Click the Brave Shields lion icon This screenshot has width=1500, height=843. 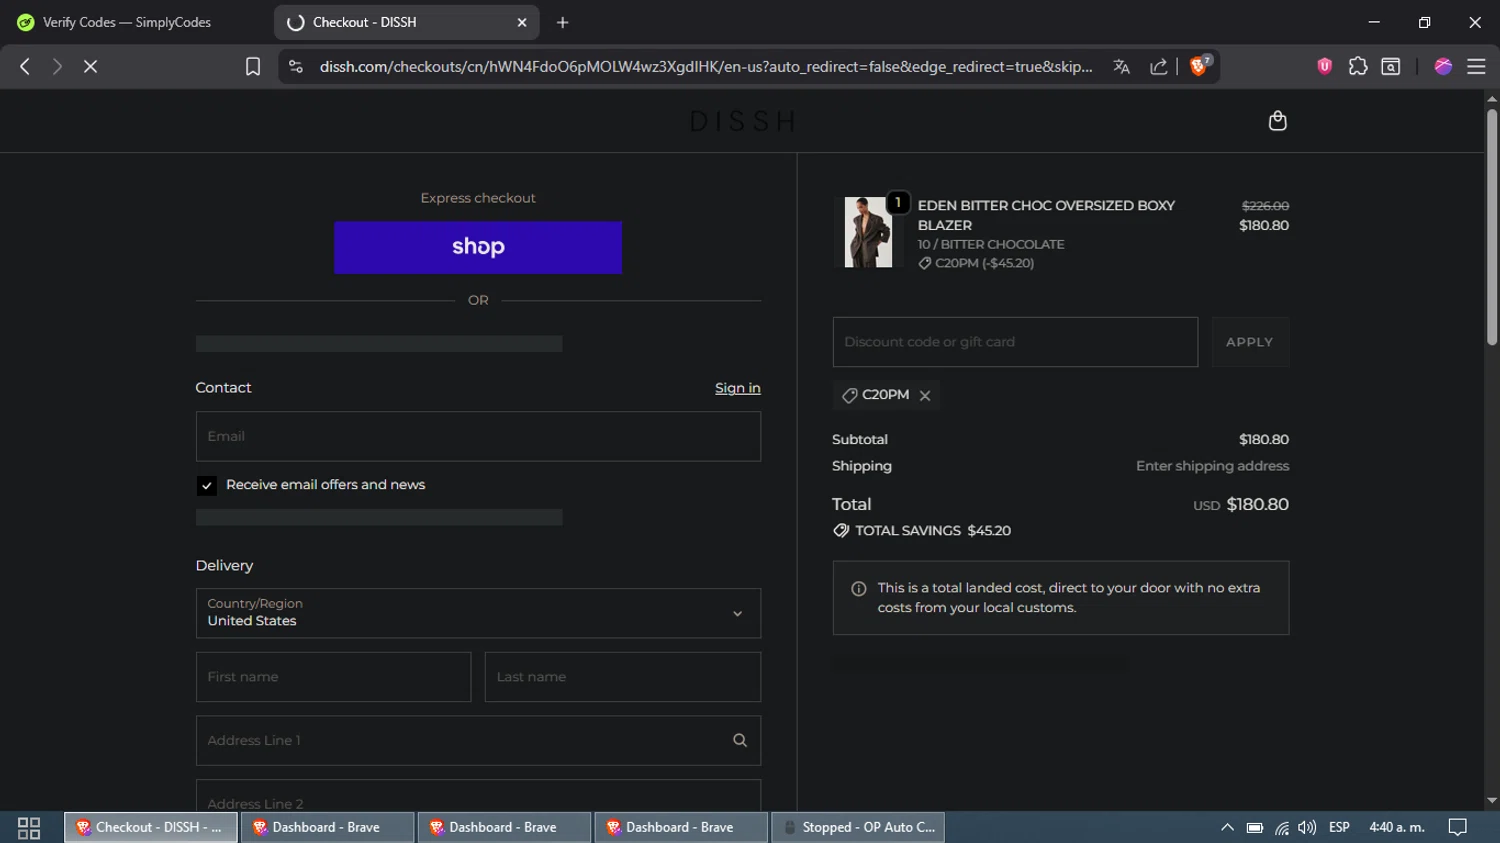(x=1199, y=66)
